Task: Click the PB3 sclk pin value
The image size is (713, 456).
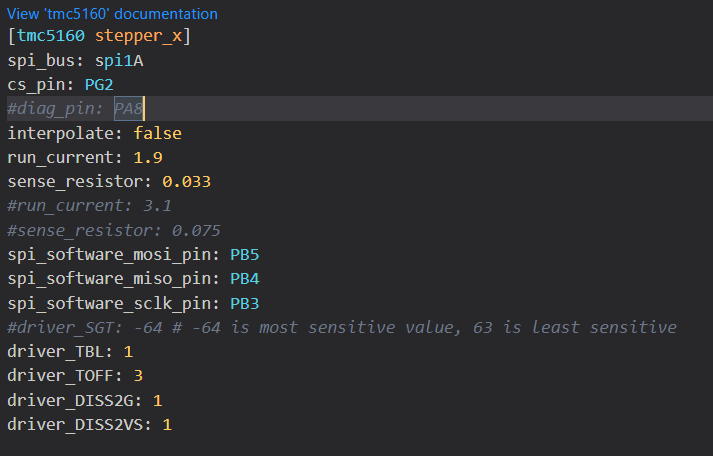Action: tap(245, 303)
